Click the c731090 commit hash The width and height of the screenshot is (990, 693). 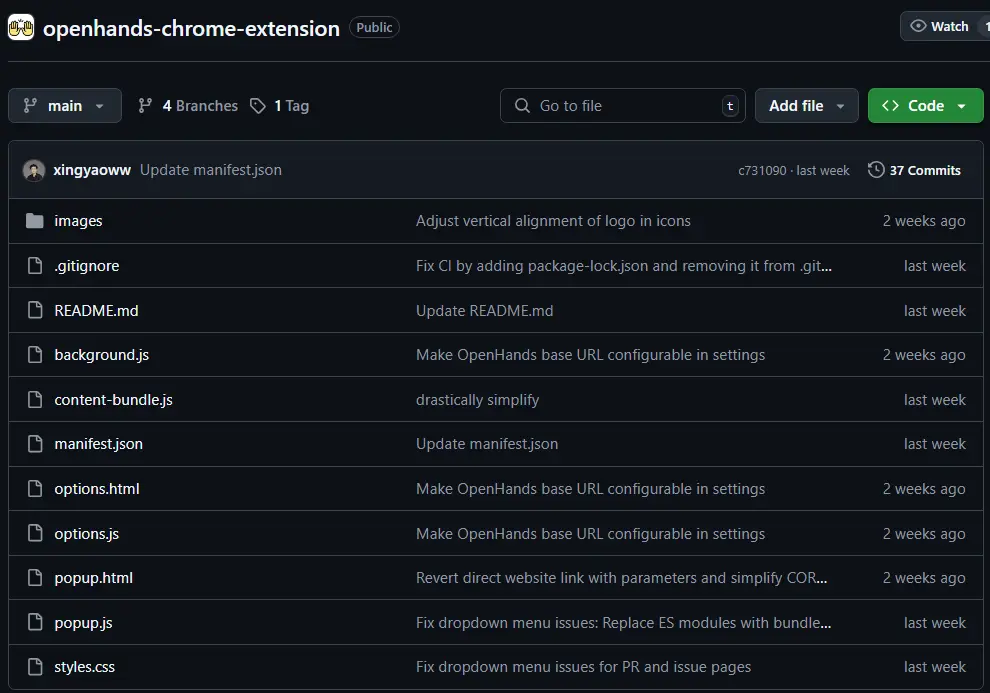[763, 171]
